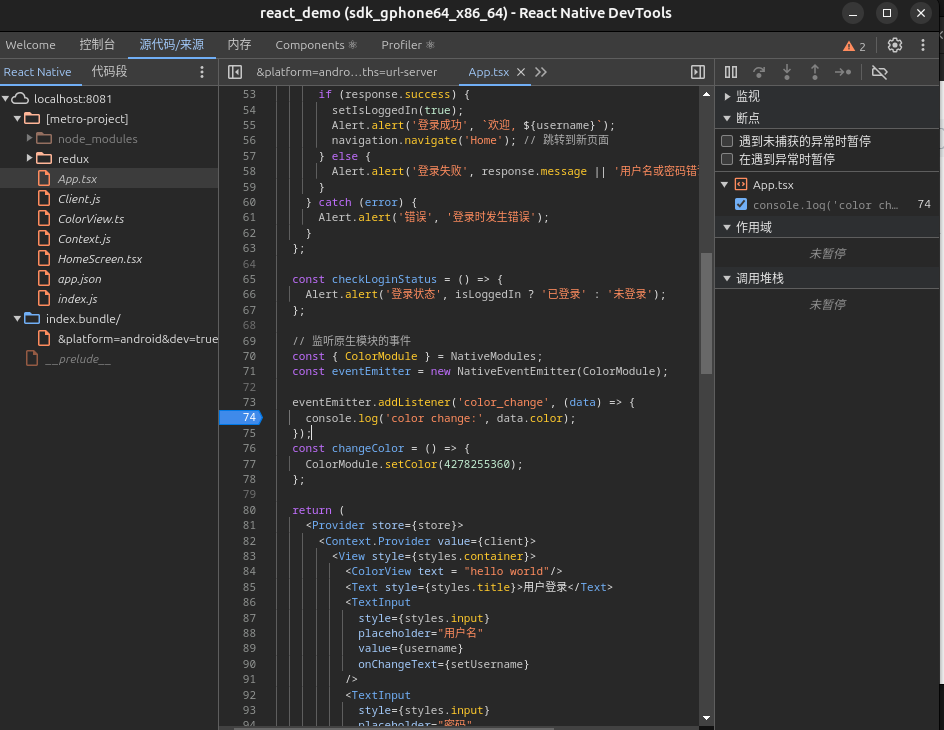Open the 控制台 console tab

pos(97,45)
